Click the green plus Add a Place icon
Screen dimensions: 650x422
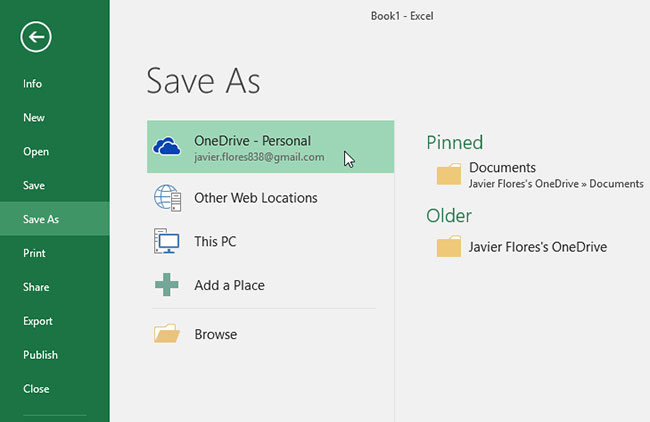click(x=167, y=285)
